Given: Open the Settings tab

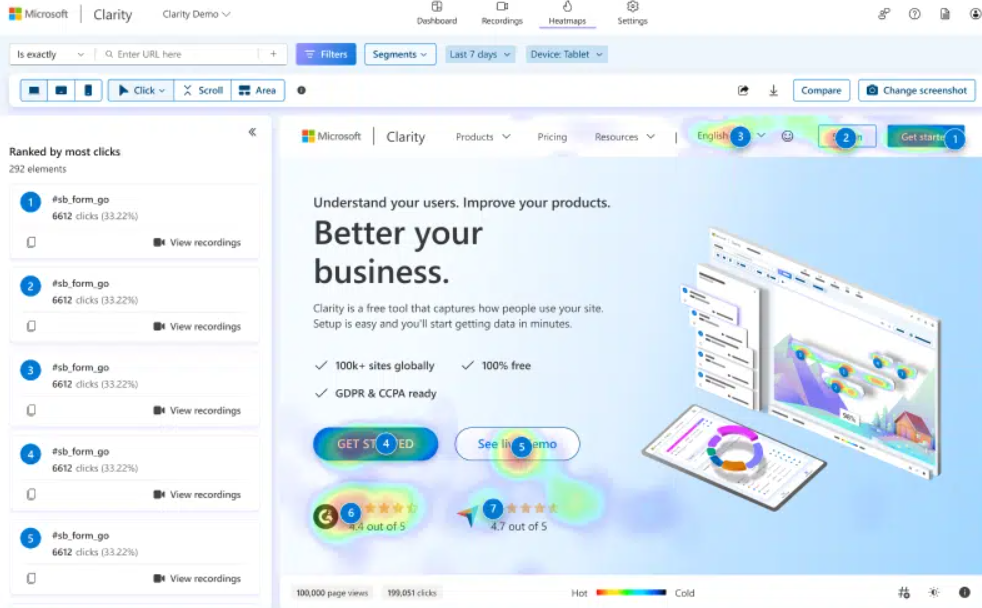Looking at the screenshot, I should tap(633, 14).
